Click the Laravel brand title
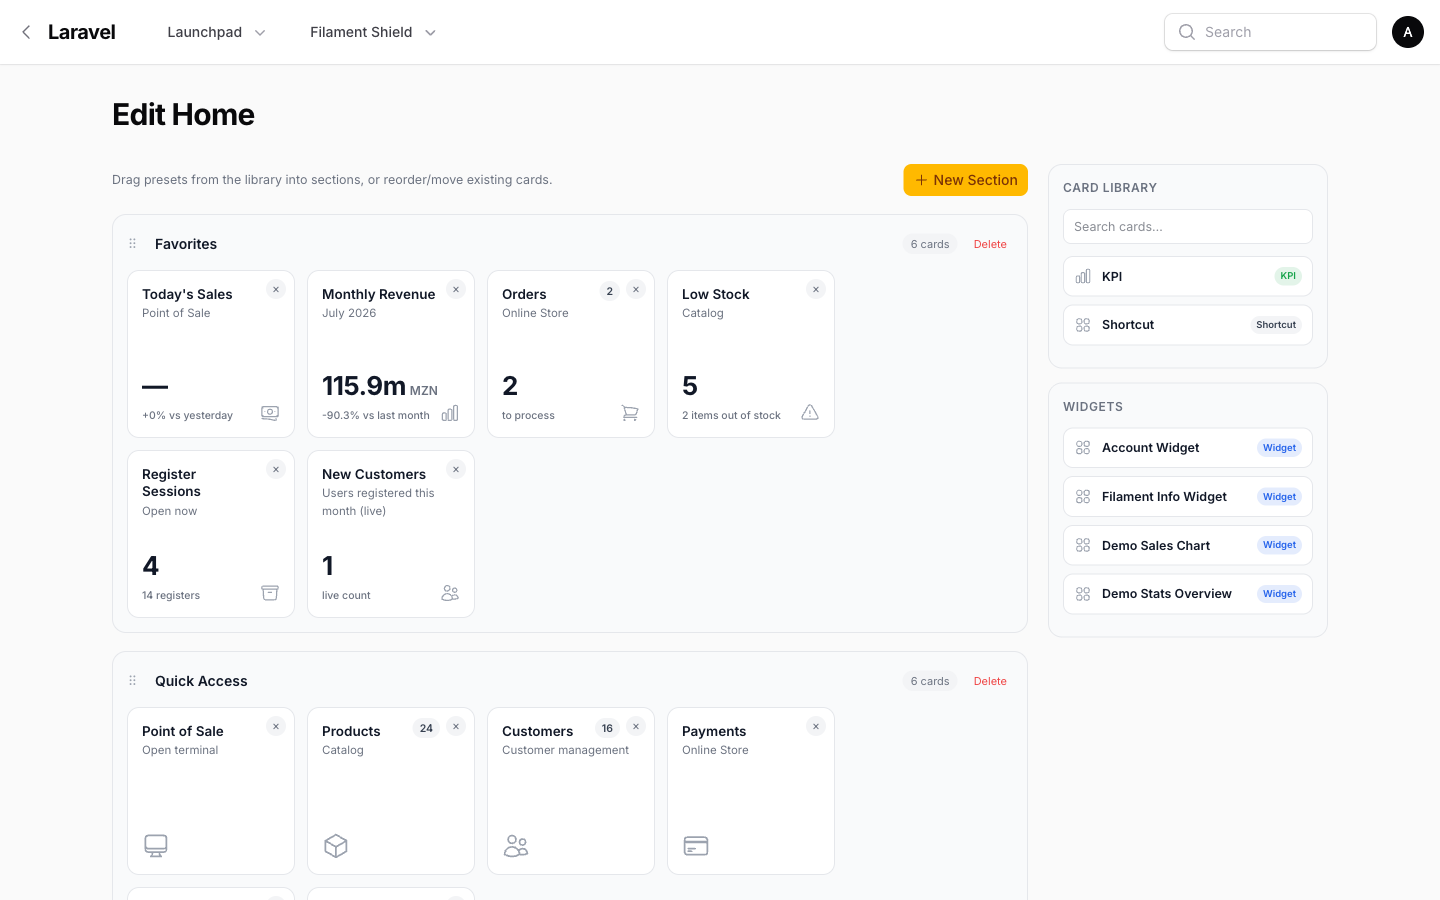 click(82, 32)
